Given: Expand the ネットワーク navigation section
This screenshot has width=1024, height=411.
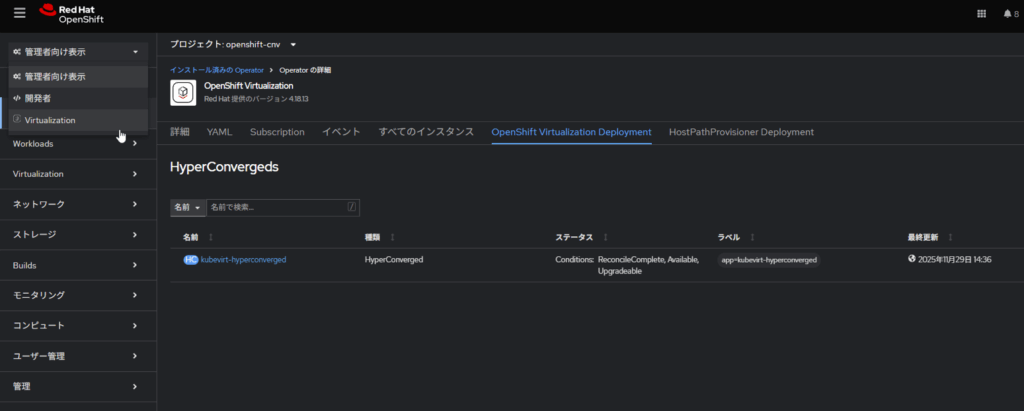Looking at the screenshot, I should (78, 205).
